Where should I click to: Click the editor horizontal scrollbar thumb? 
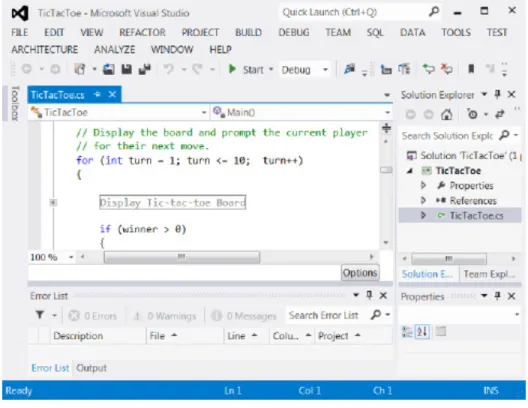point(182,258)
